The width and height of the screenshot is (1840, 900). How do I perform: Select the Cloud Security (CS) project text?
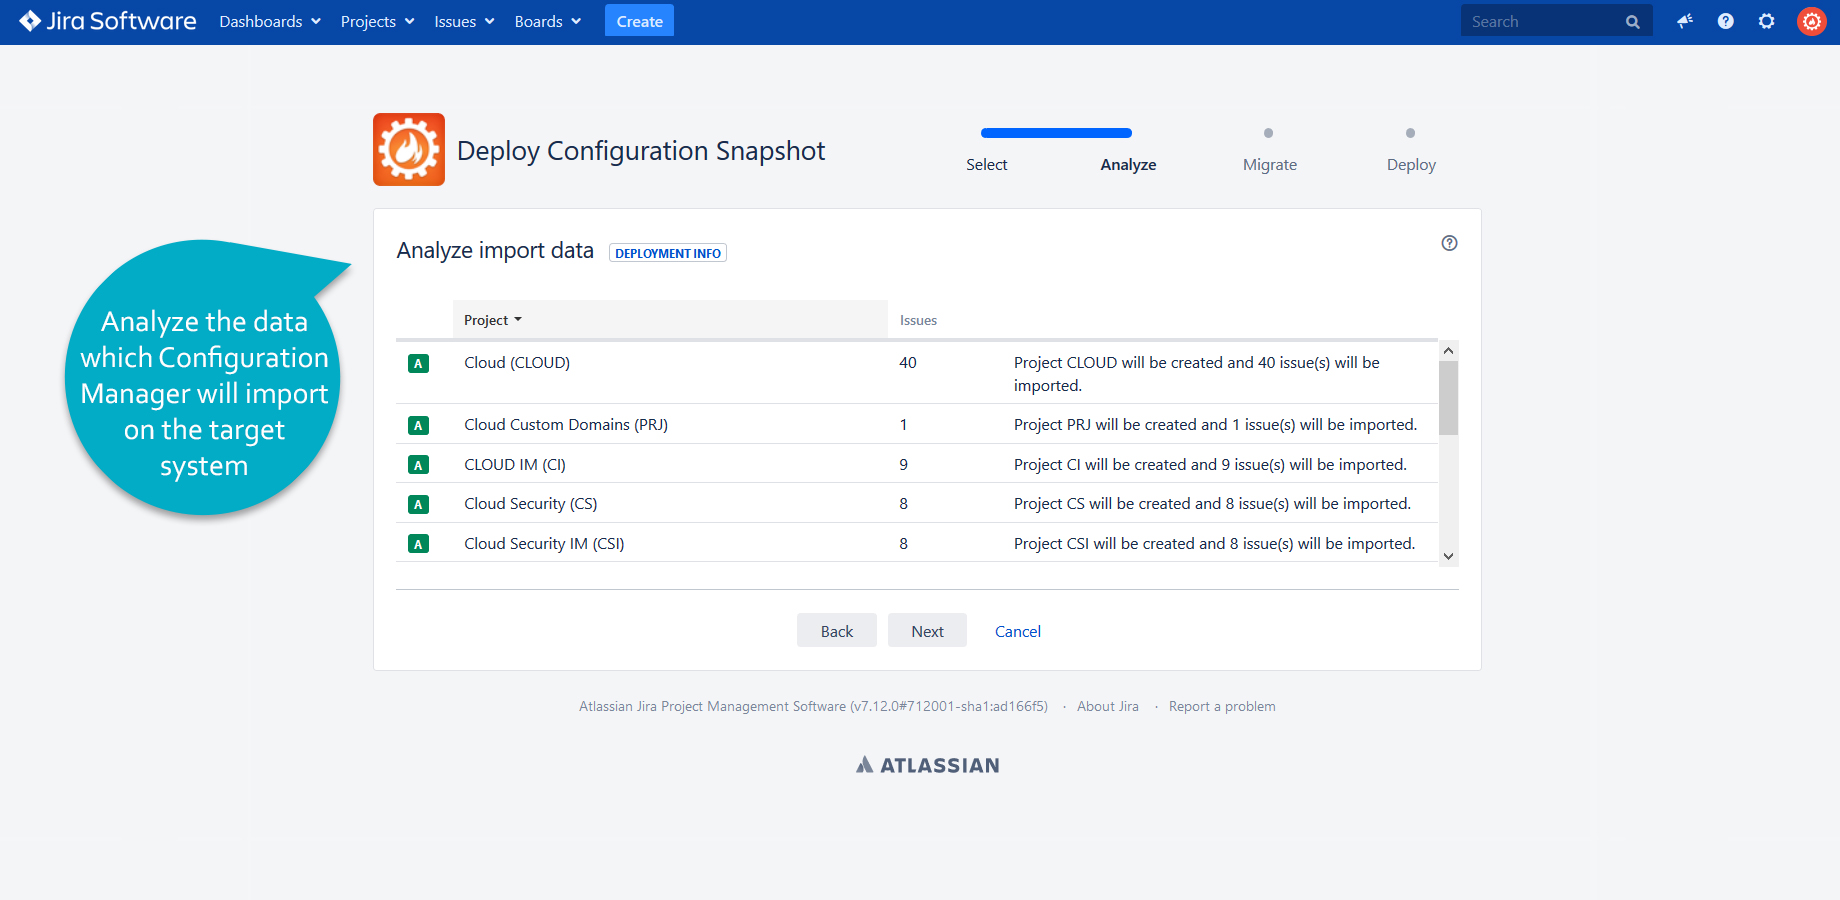click(531, 504)
